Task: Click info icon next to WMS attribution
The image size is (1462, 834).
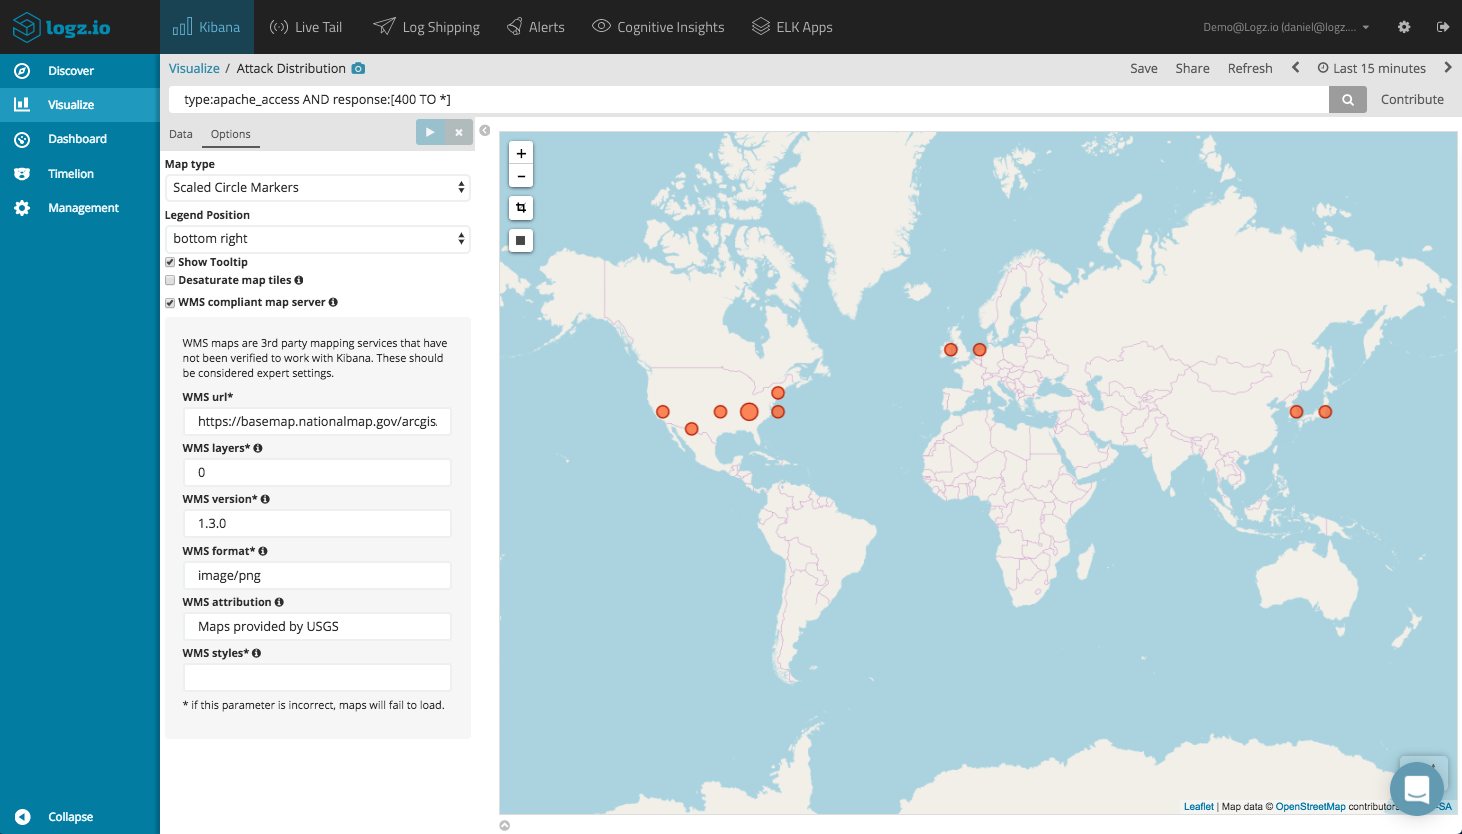Action: [x=279, y=602]
